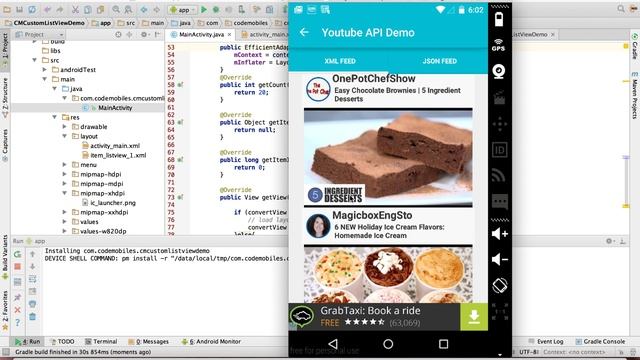The height and width of the screenshot is (360, 640).
Task: Switch to the JSON FEED tab
Action: (x=439, y=61)
